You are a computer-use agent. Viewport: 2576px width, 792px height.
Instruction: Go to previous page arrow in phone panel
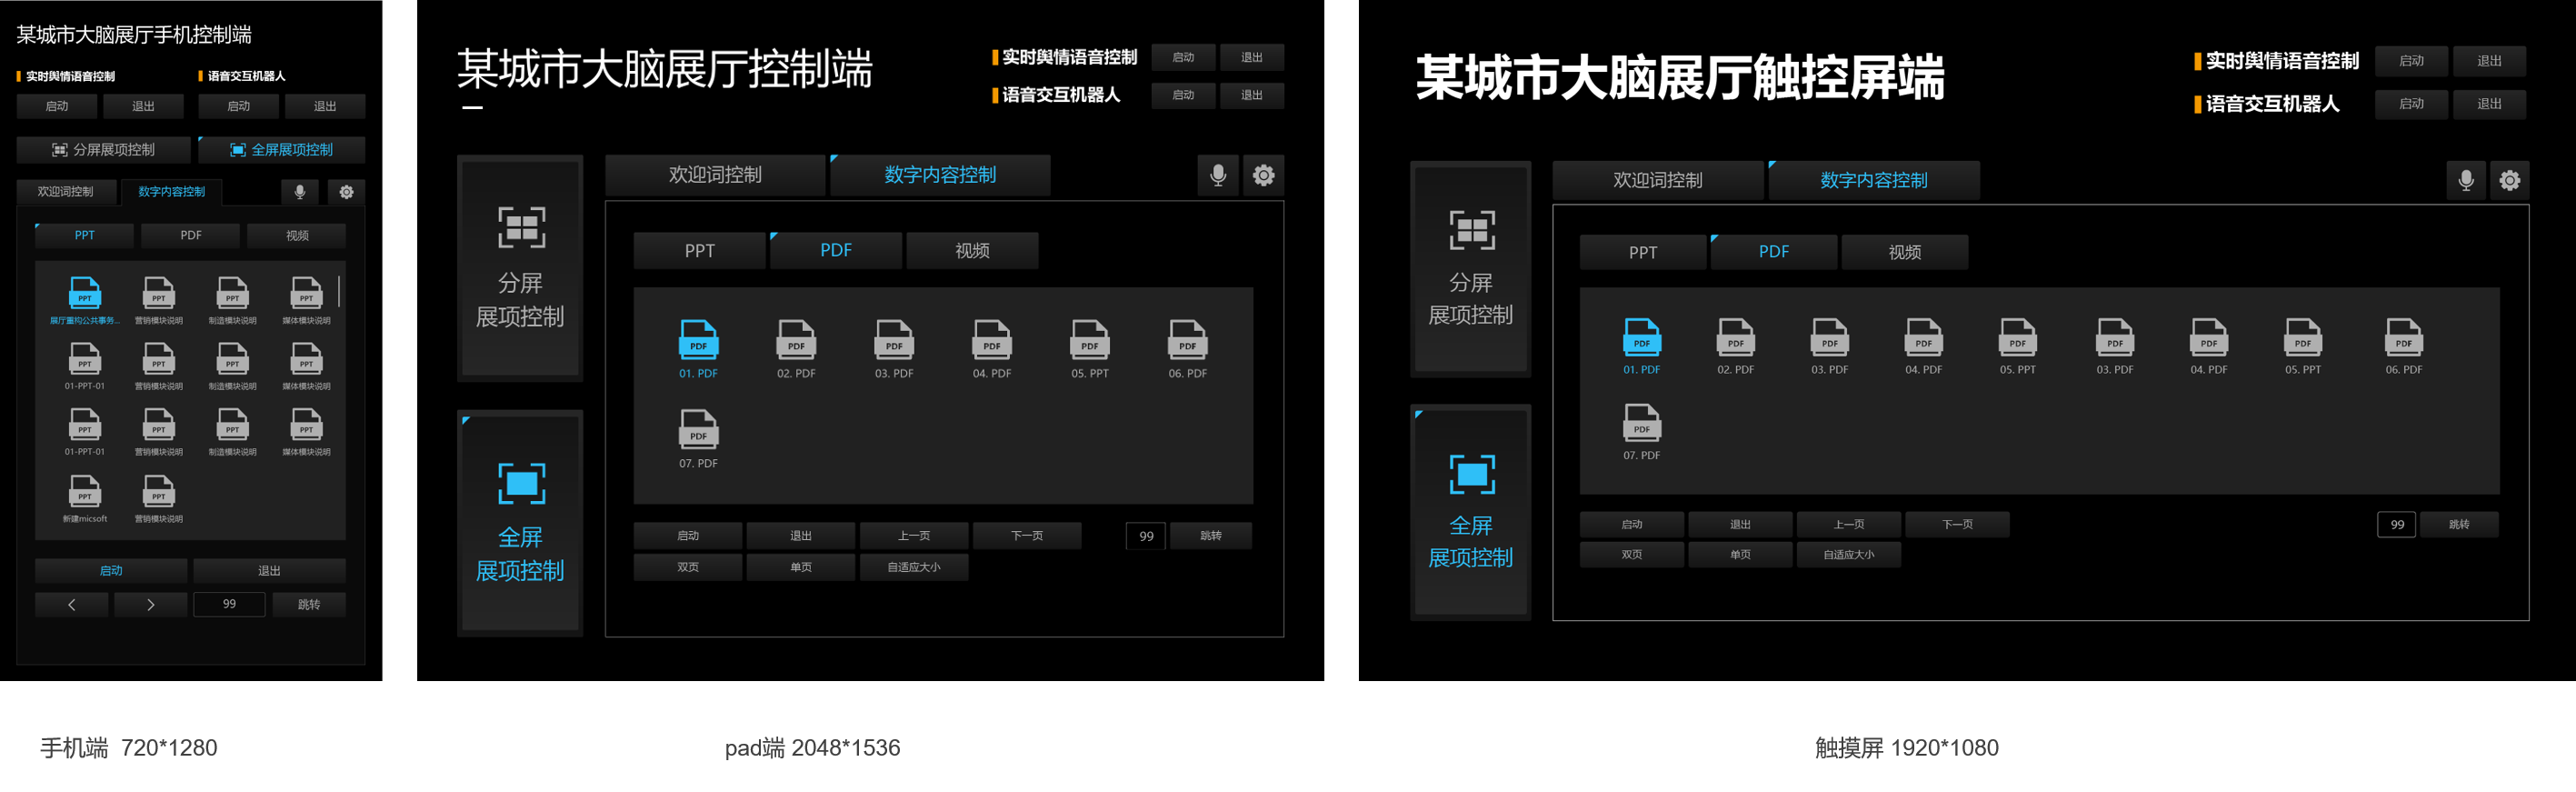pos(72,604)
